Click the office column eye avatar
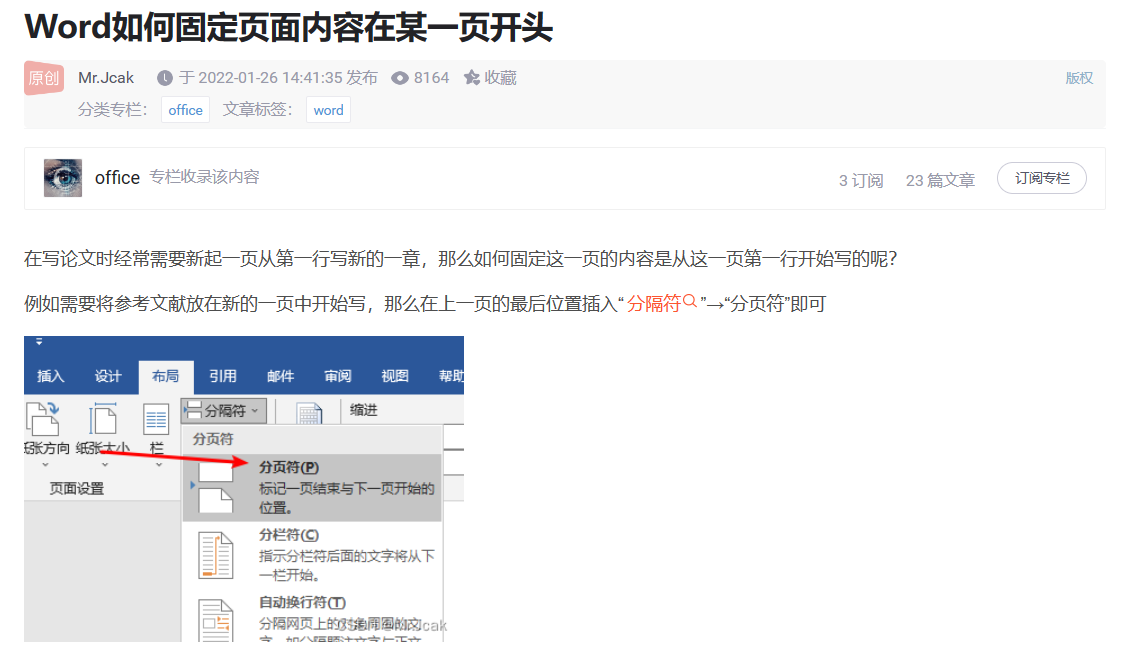Screen dimensions: 1124x662 tap(63, 178)
